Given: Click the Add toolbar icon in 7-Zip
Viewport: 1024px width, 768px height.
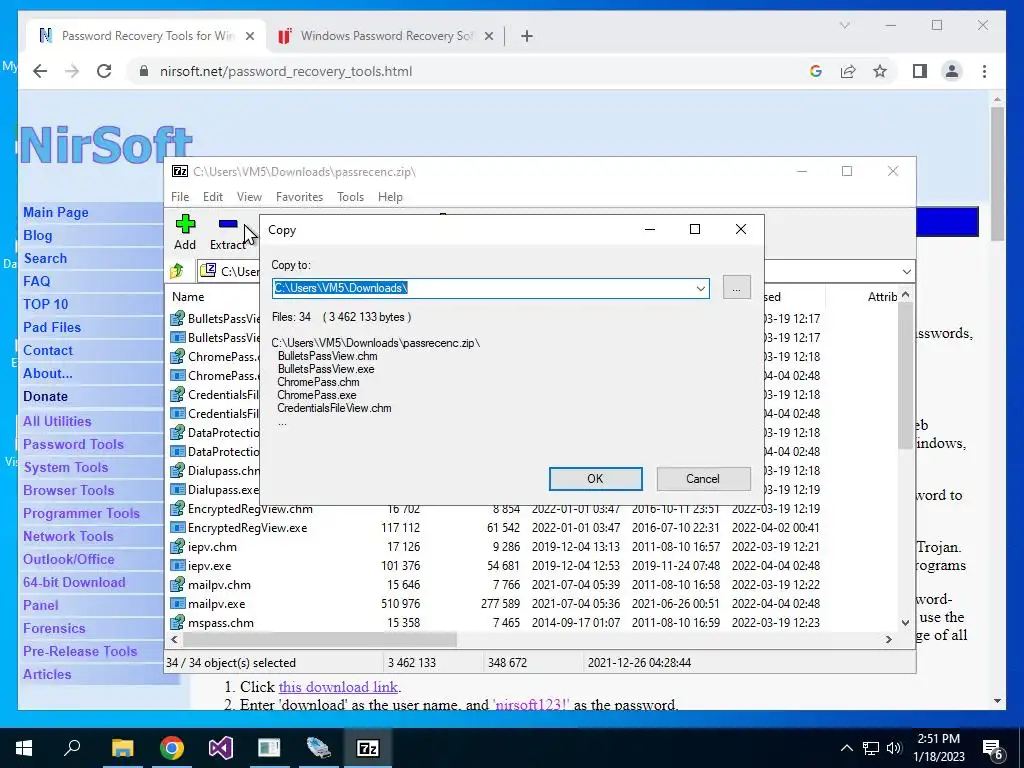Looking at the screenshot, I should pyautogui.click(x=185, y=232).
